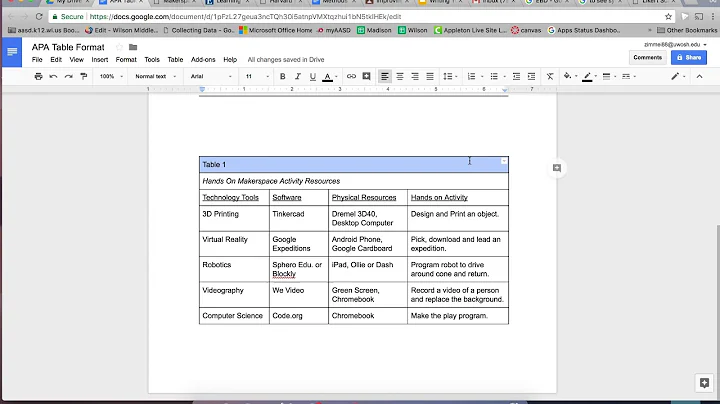The height and width of the screenshot is (404, 720).
Task: Open the Edit menu
Action: pos(56,60)
